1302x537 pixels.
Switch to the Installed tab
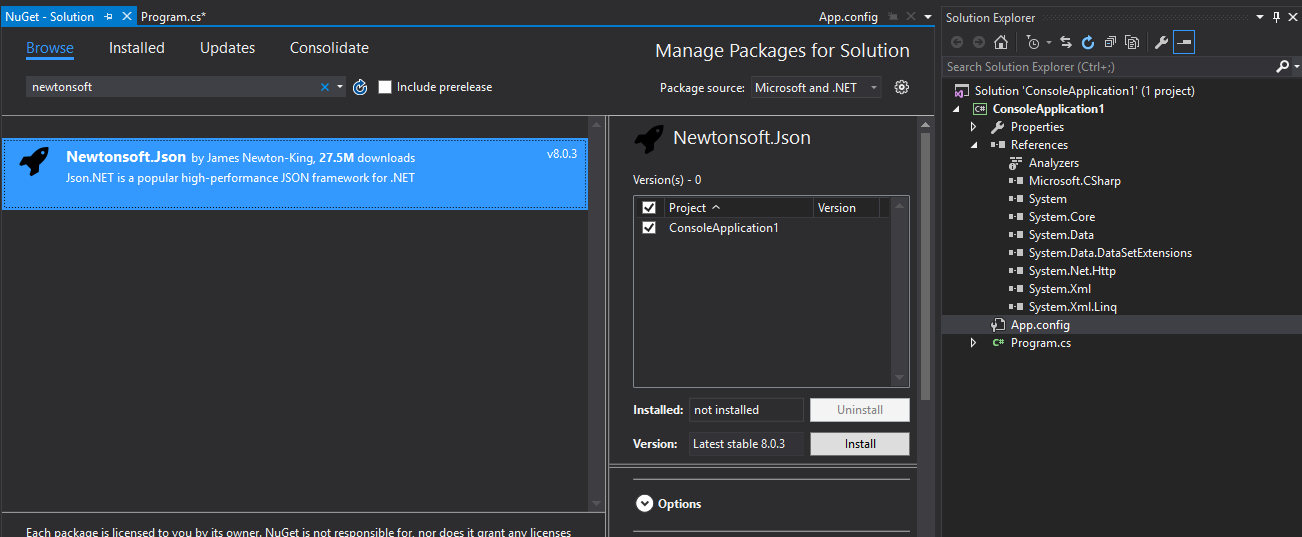click(x=137, y=48)
